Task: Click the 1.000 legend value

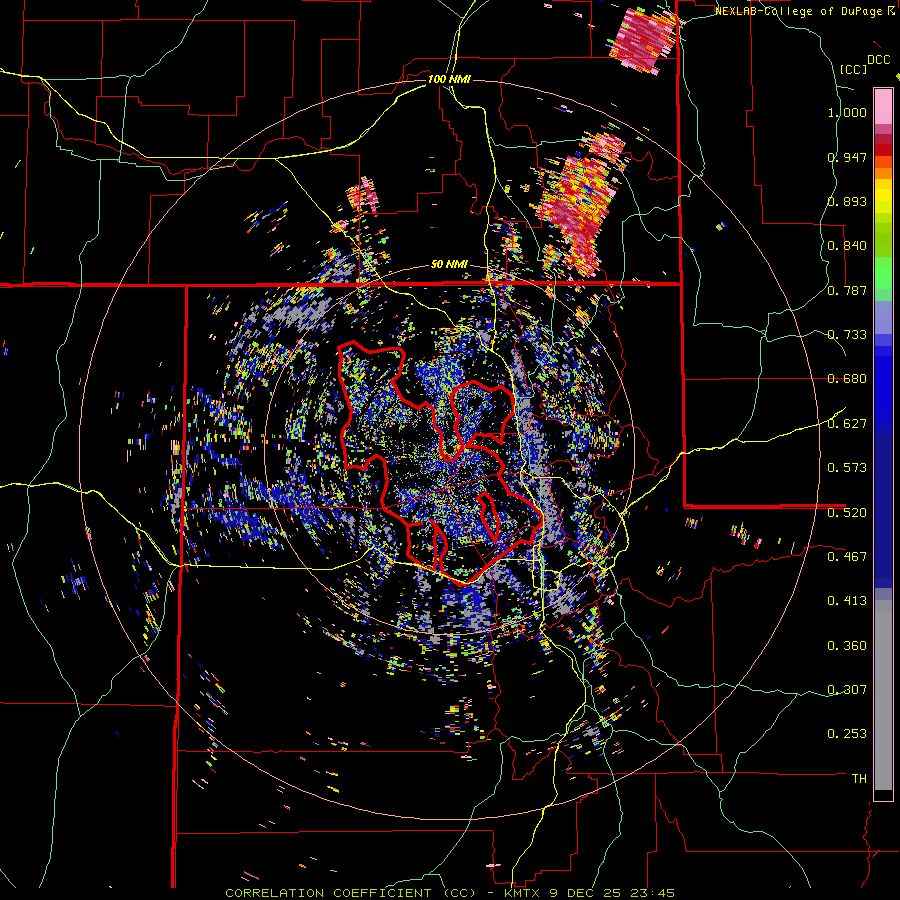Action: [847, 112]
